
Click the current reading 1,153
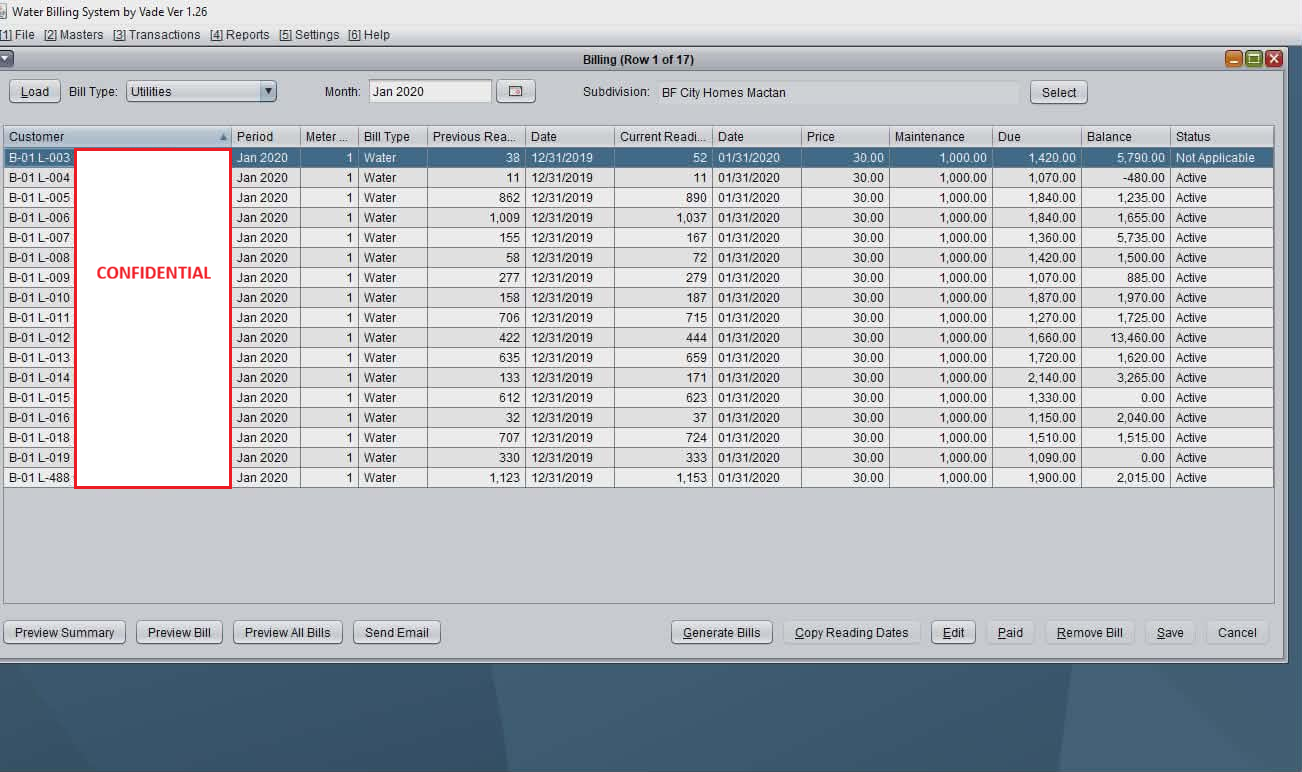[x=663, y=478]
